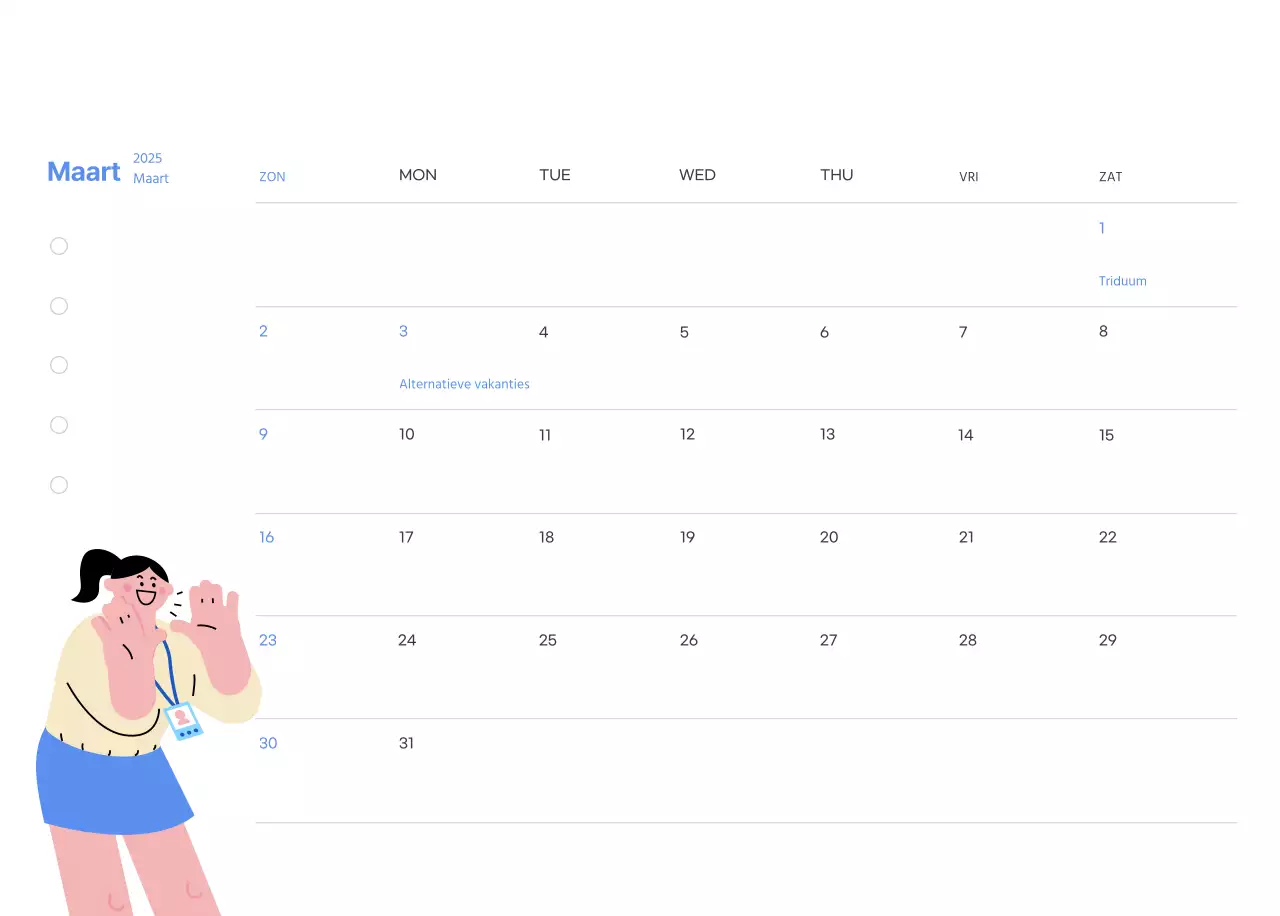Select Sunday March 9
The width and height of the screenshot is (1280, 916).
pos(263,434)
